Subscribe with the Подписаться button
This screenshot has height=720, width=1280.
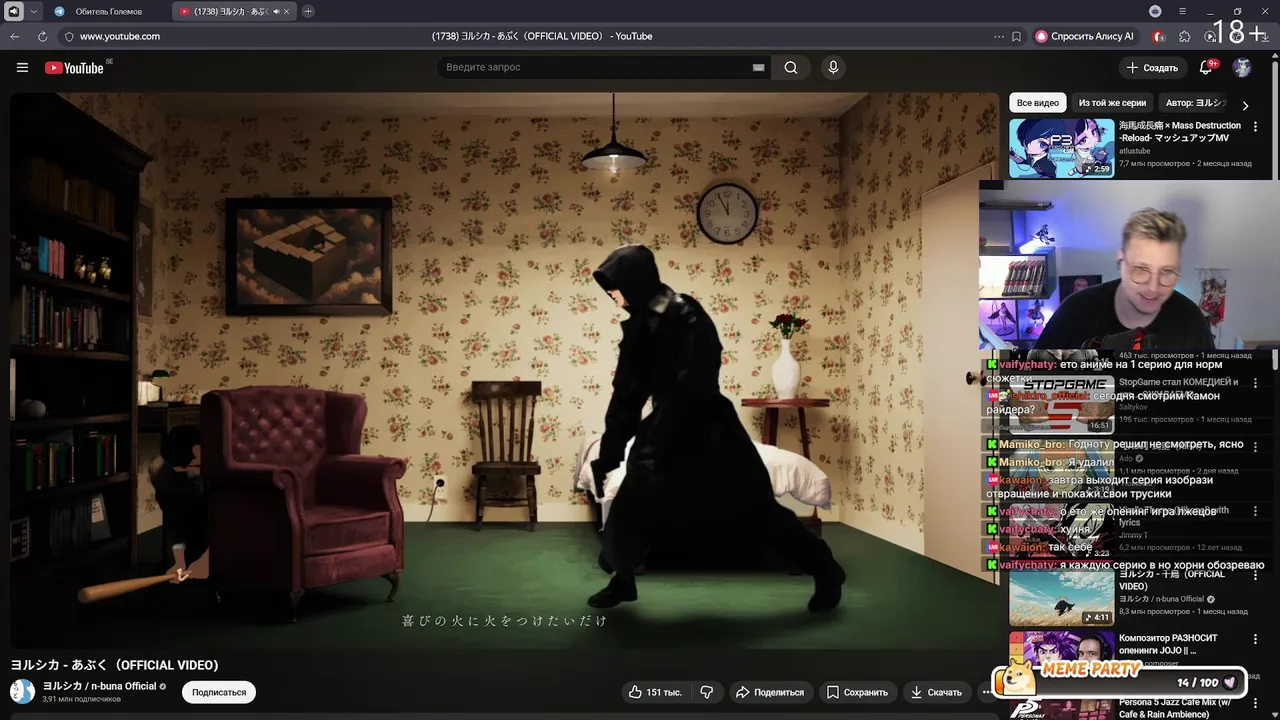219,692
